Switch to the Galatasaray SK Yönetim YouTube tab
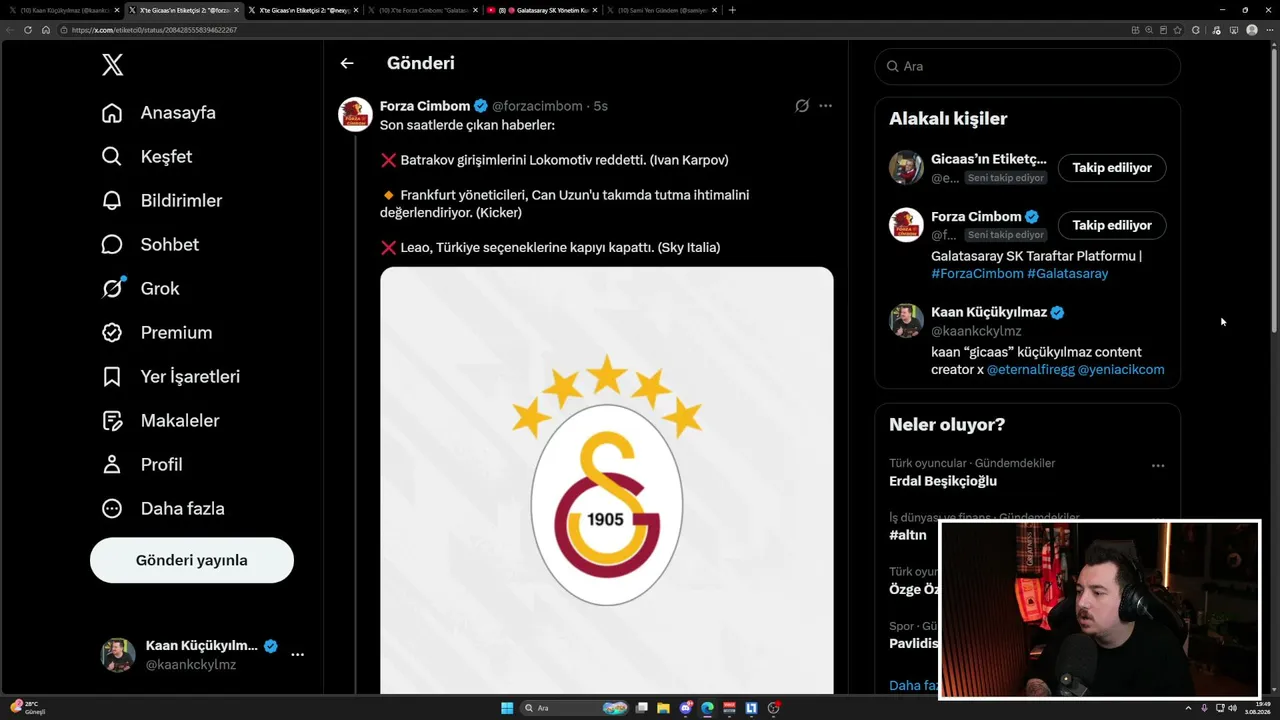 tap(540, 10)
